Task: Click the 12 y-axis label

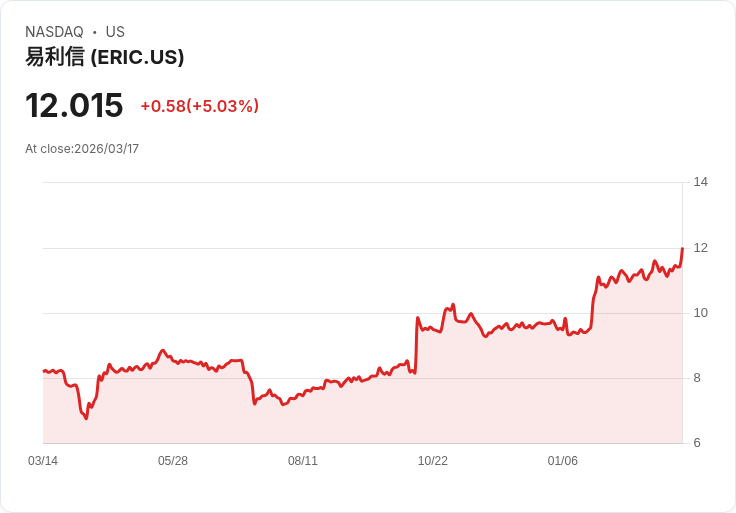Action: click(x=700, y=248)
